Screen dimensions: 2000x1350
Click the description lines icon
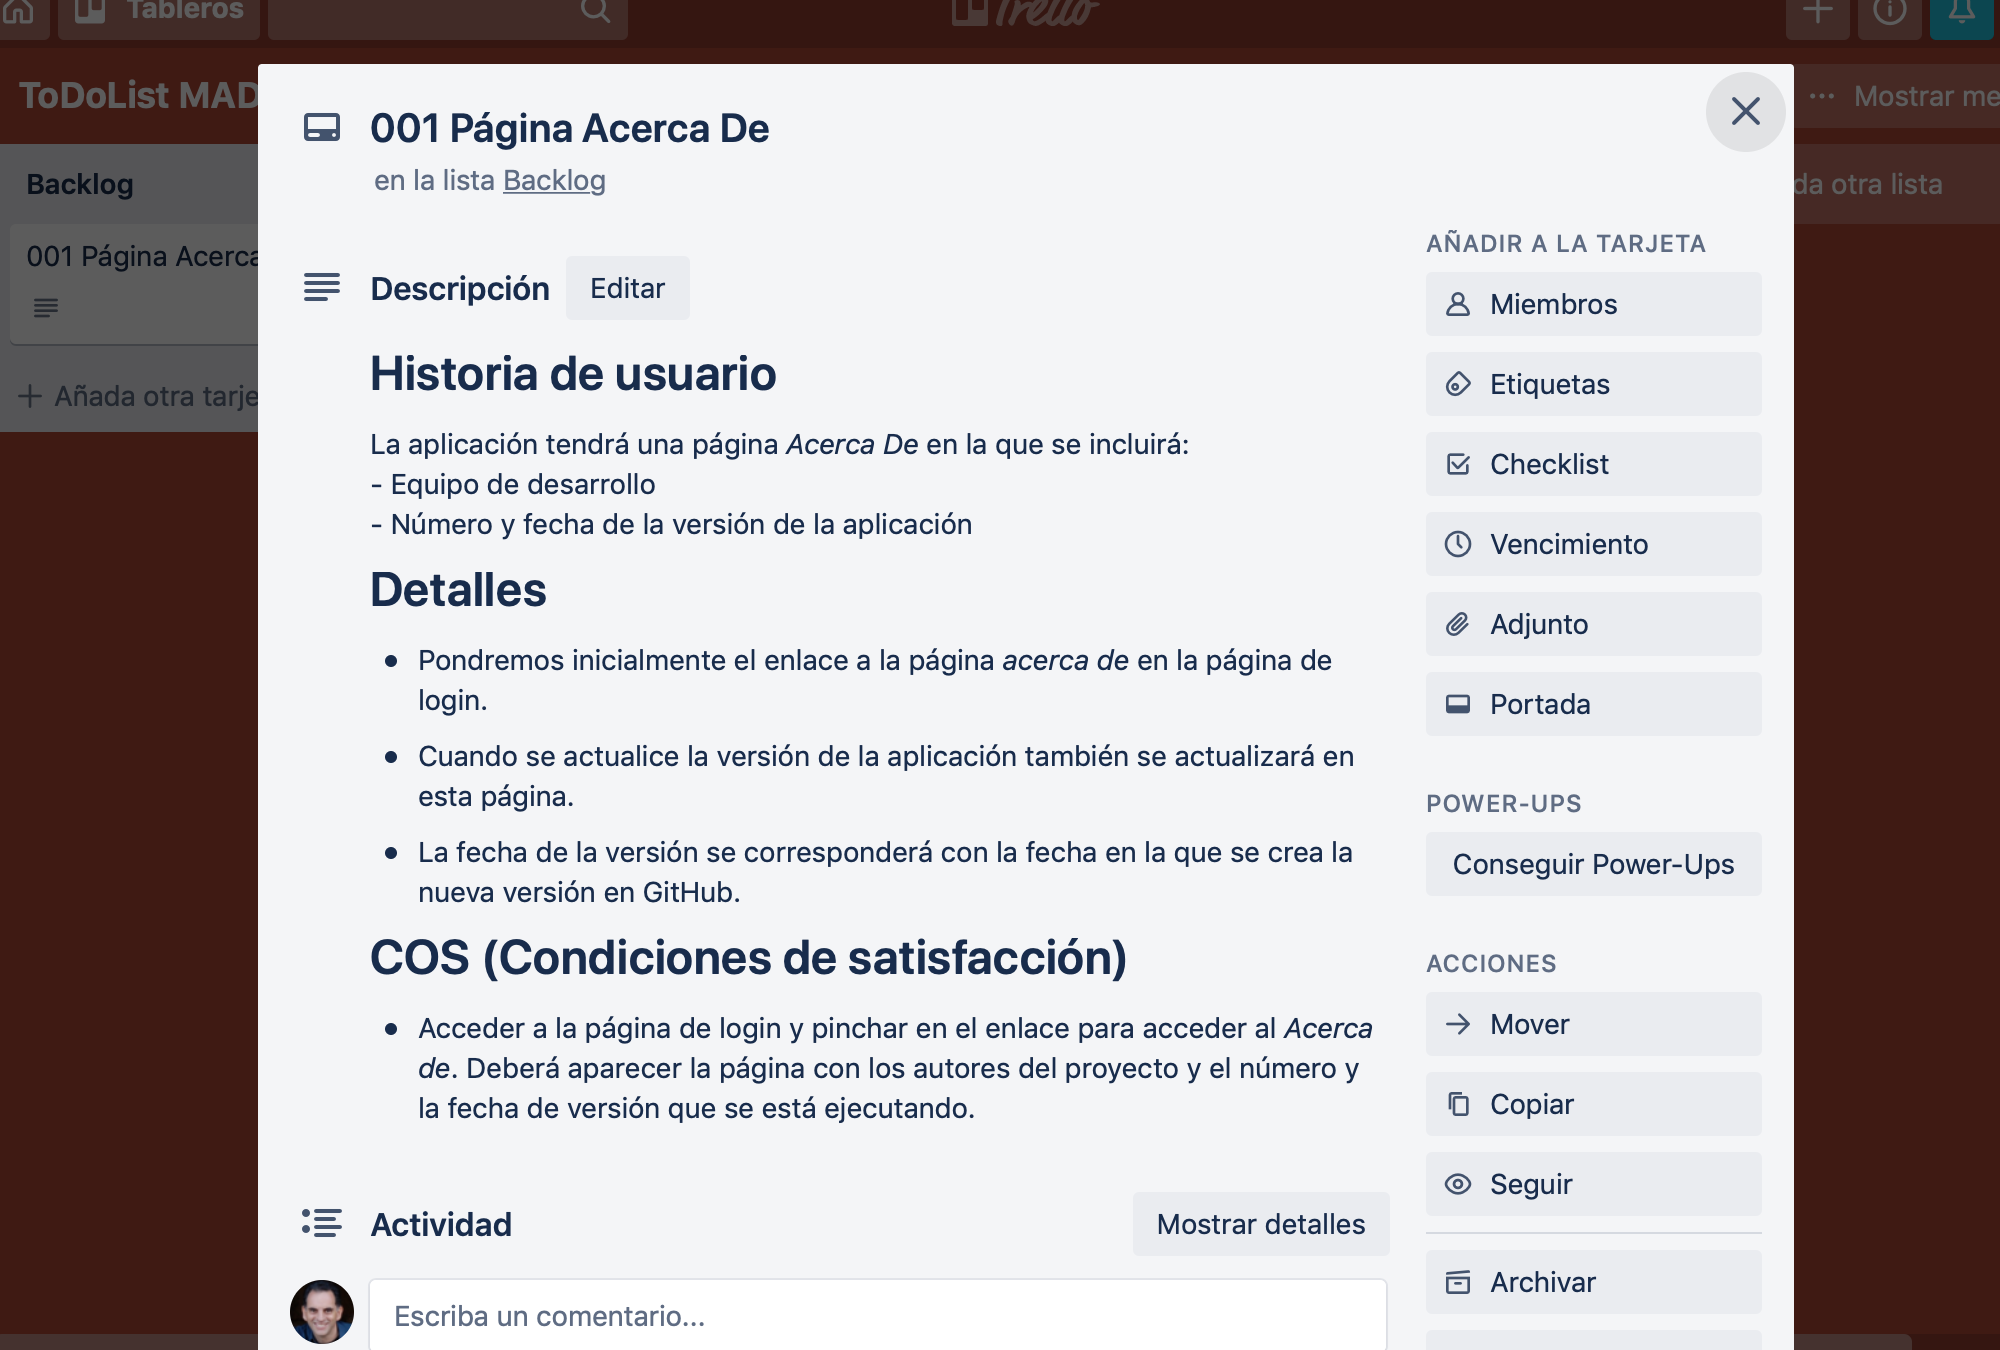(x=322, y=287)
